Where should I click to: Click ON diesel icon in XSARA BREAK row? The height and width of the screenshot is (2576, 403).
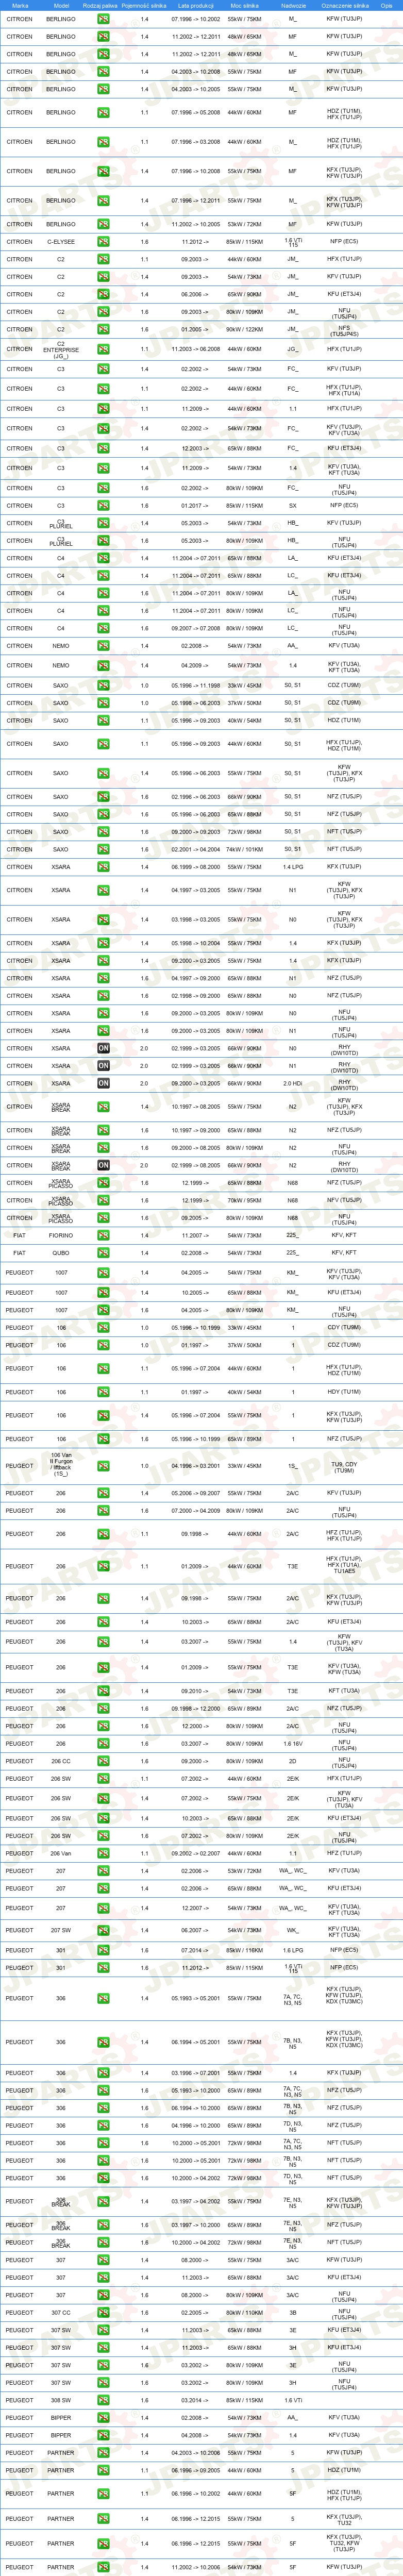[x=103, y=1165]
